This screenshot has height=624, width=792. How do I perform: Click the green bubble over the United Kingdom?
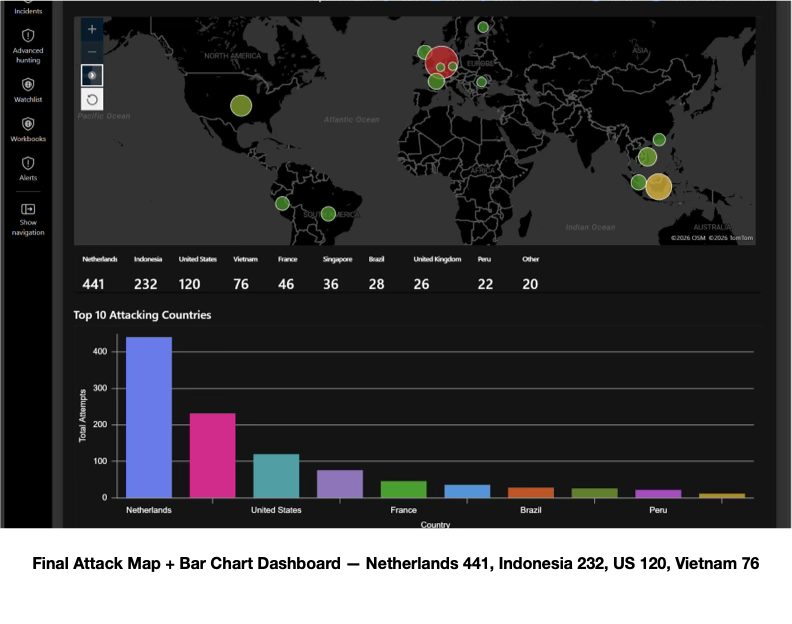coord(425,52)
